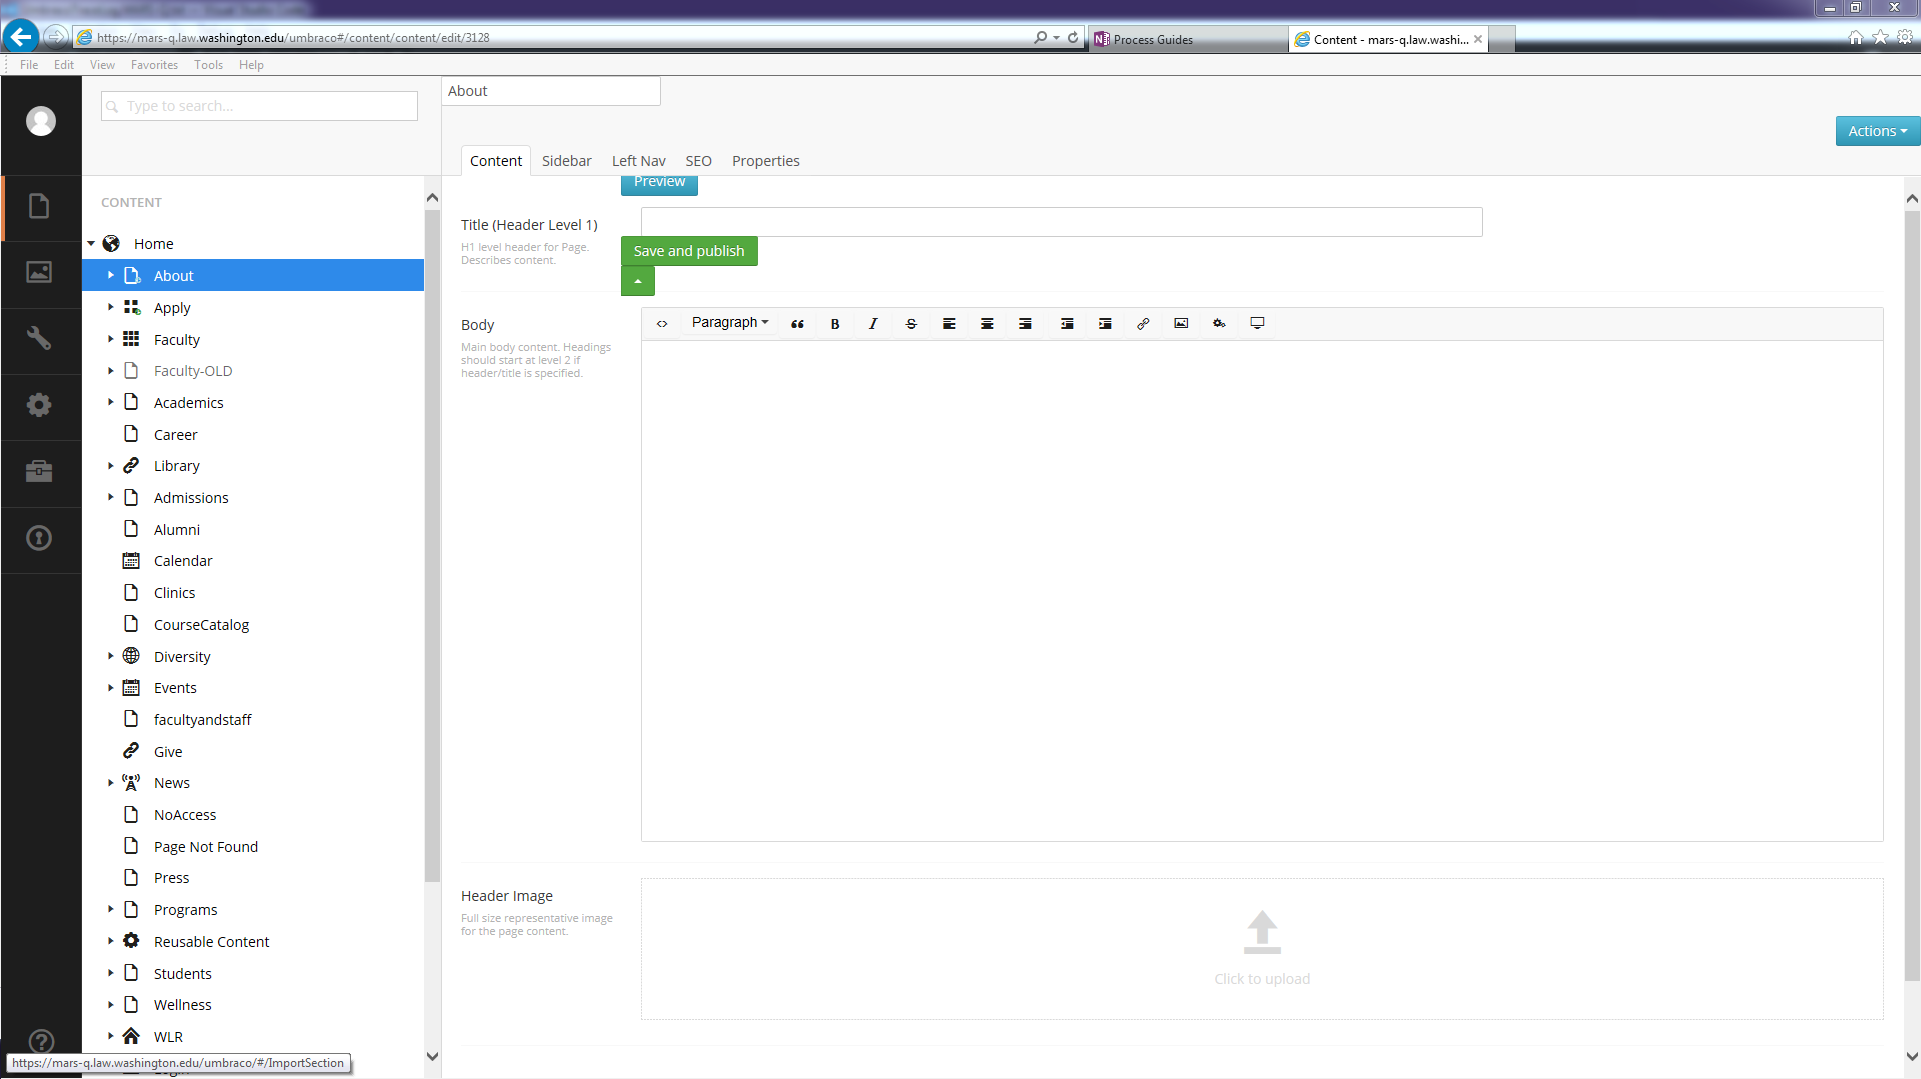Screen dimensions: 1921x1079
Task: Open help question mark icon
Action: (41, 1042)
